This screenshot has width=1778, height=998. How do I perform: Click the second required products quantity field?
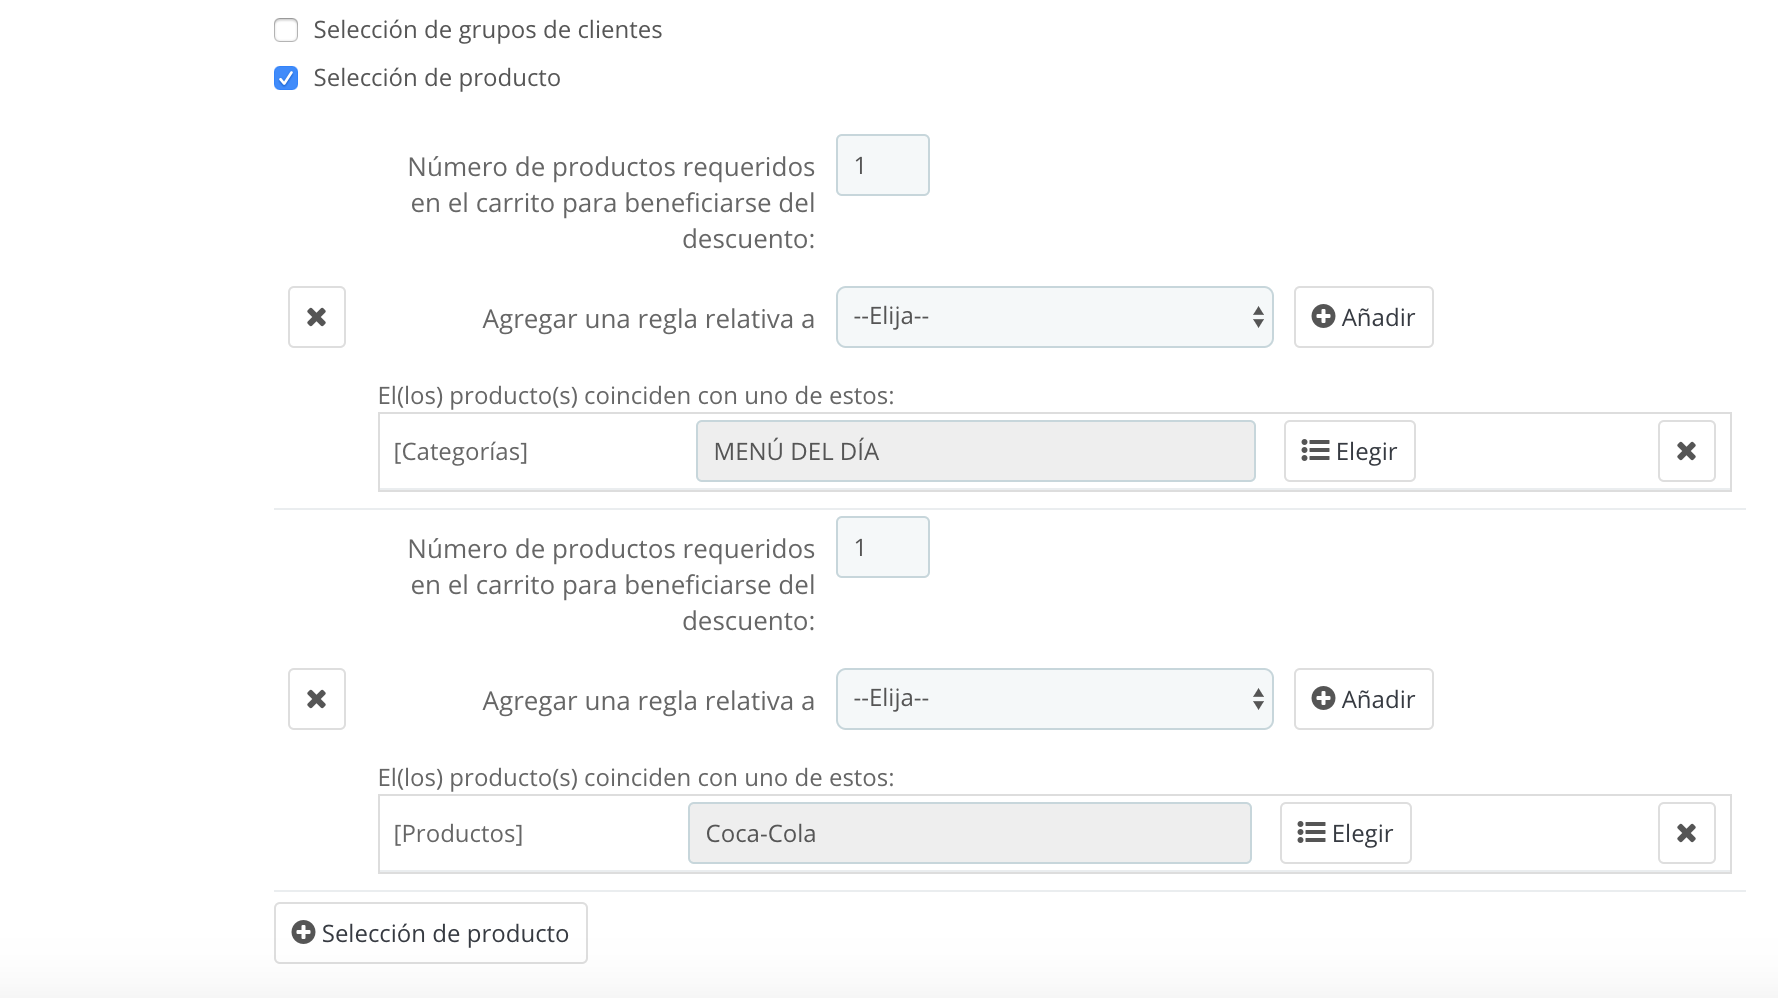click(x=882, y=547)
